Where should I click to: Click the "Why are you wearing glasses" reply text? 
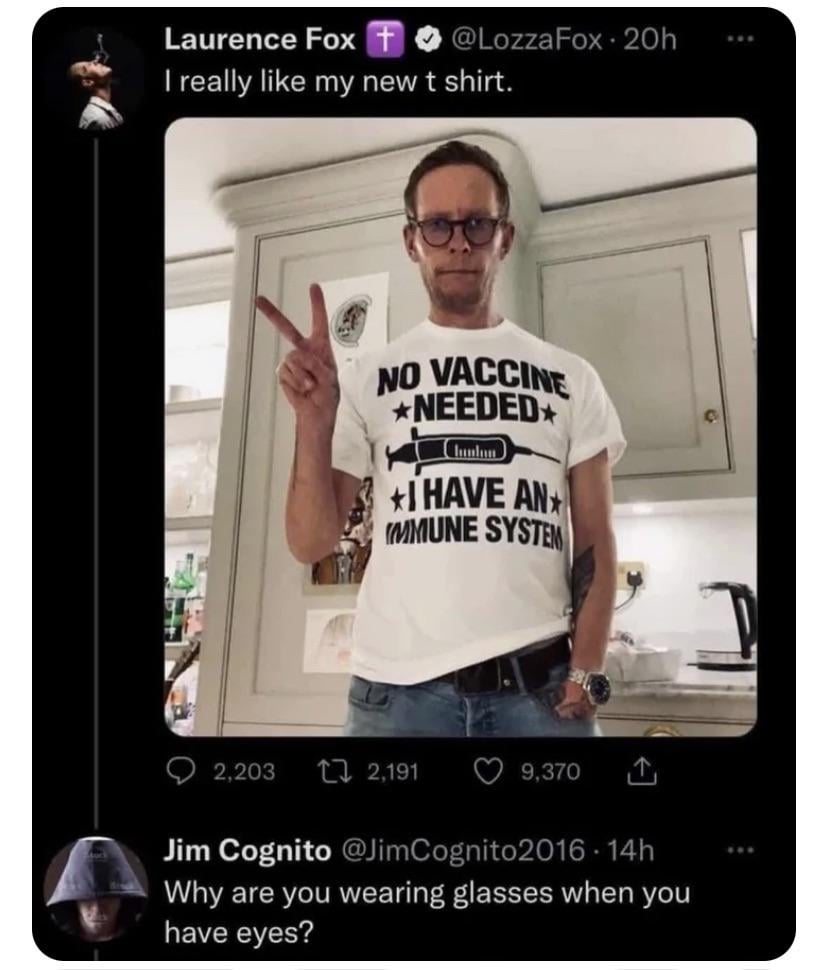click(x=426, y=890)
